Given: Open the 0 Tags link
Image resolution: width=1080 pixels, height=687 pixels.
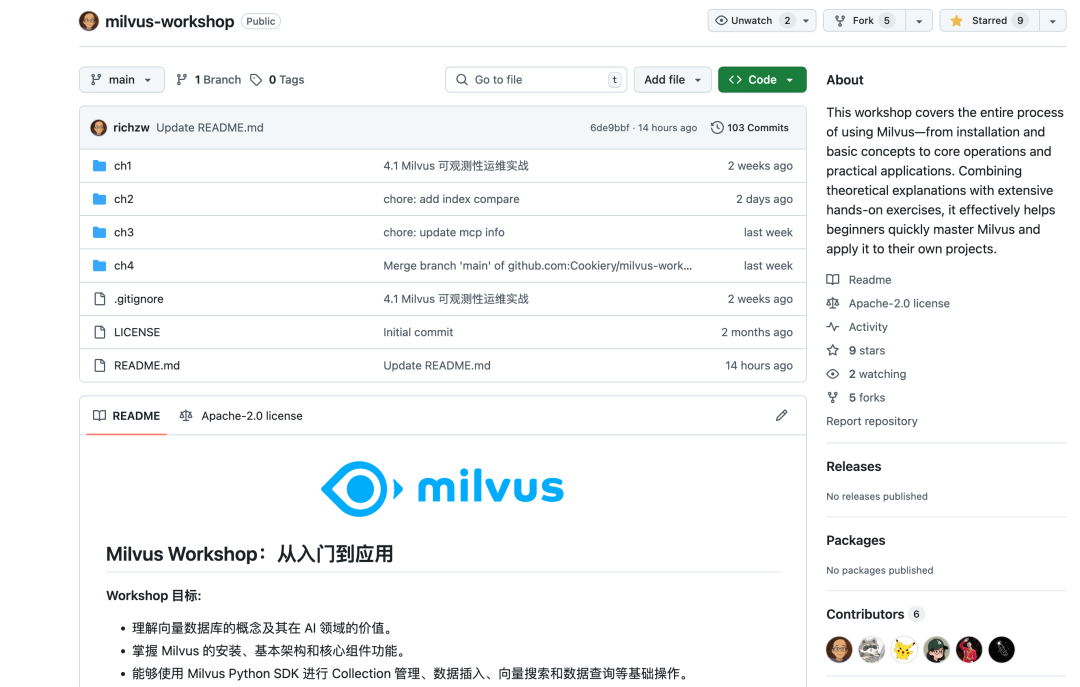Looking at the screenshot, I should (278, 80).
